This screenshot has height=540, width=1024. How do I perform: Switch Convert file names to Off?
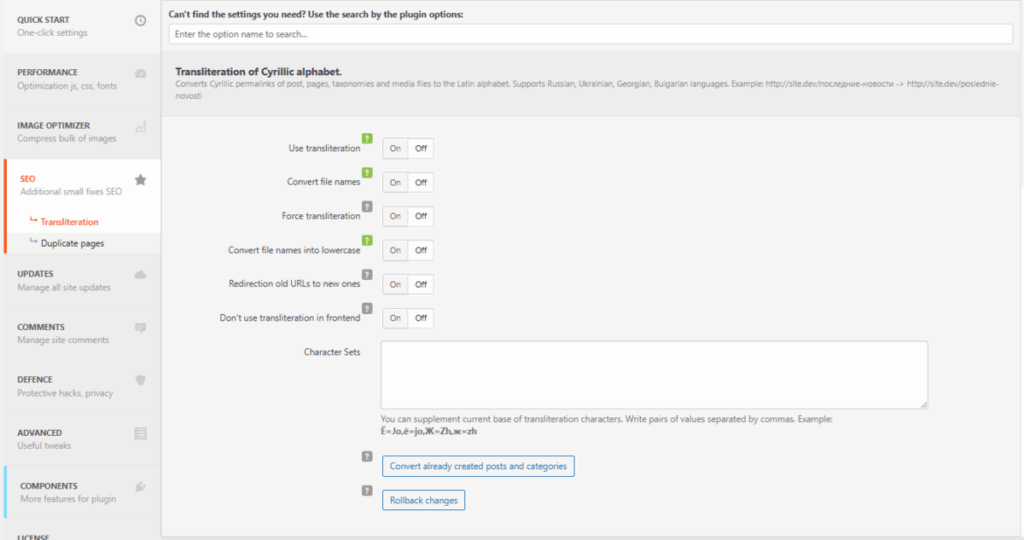tap(421, 183)
